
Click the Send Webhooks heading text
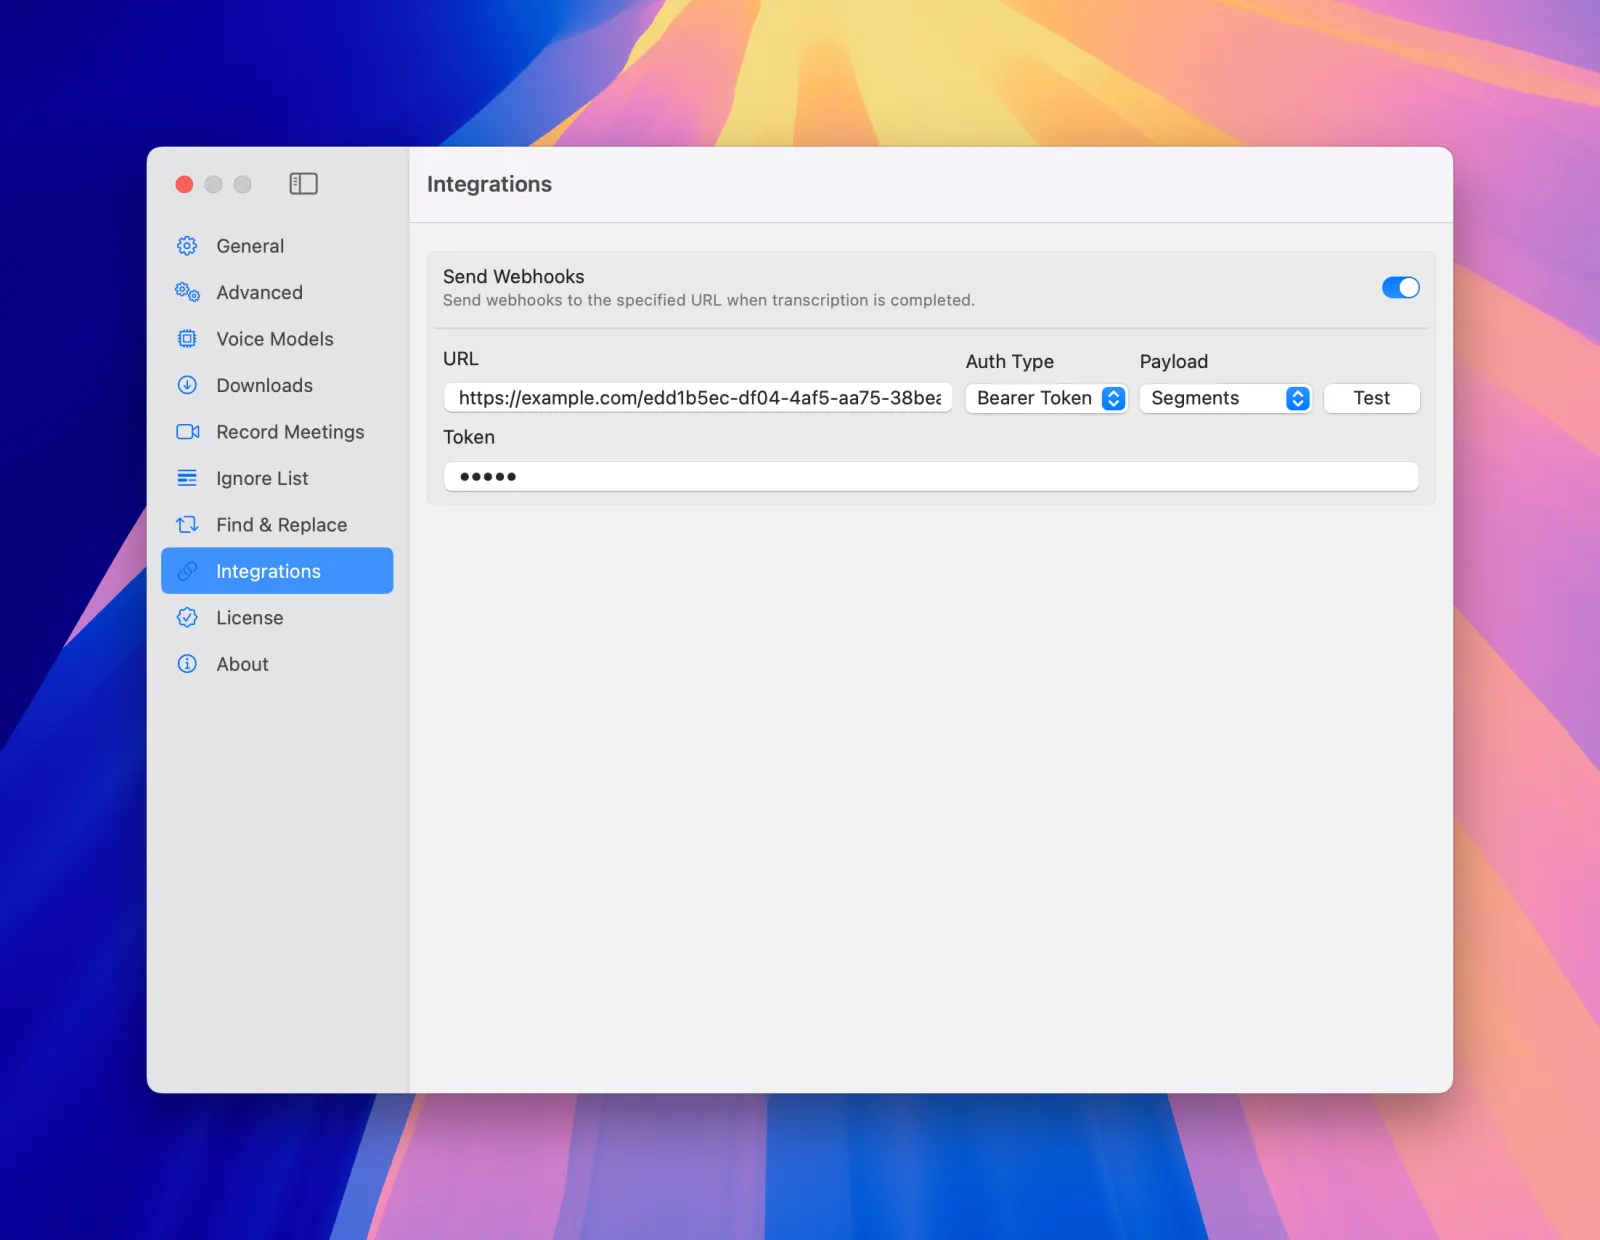514,277
